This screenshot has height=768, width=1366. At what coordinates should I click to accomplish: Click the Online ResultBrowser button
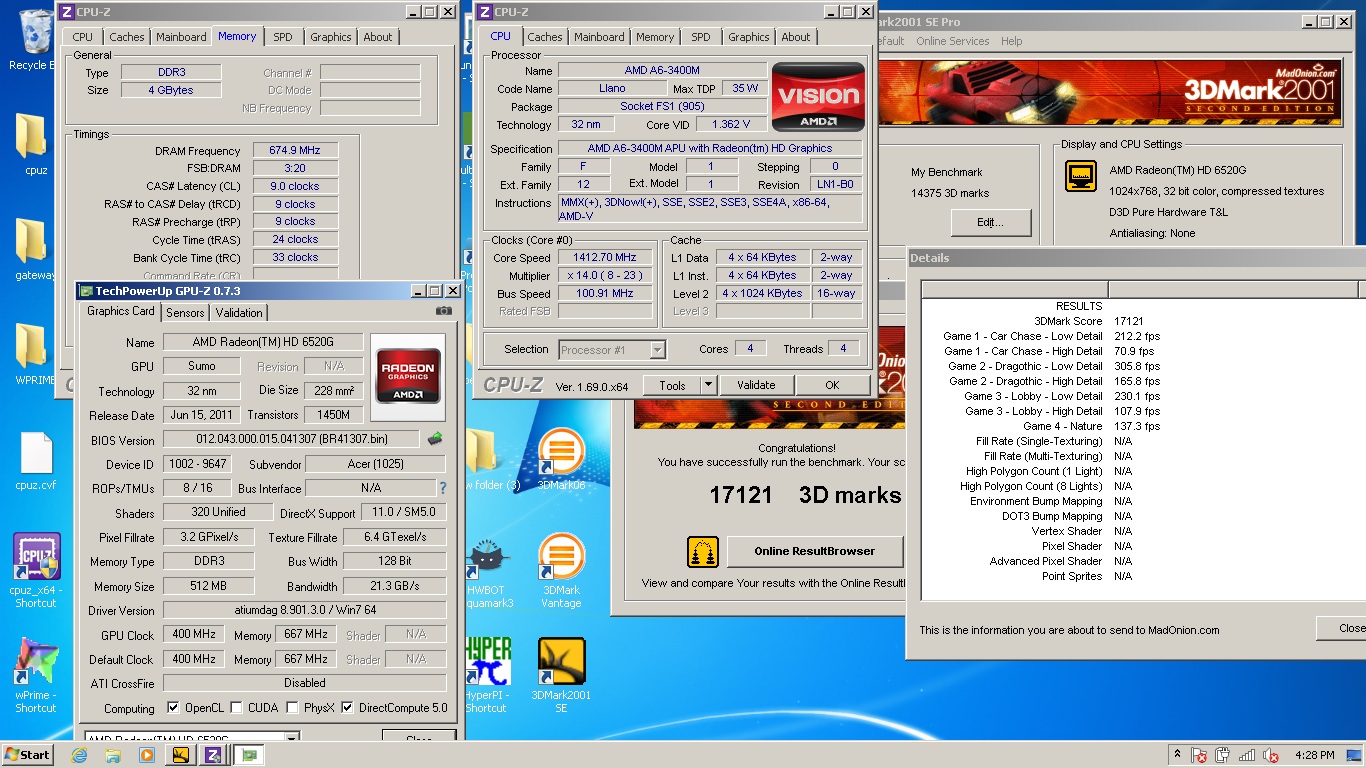click(815, 551)
